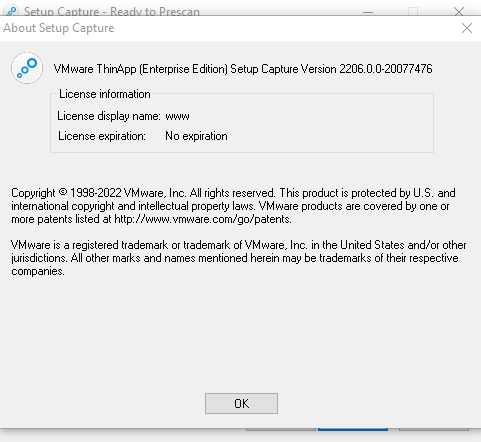
Task: Click the Setup Capture window title bar icon
Action: click(11, 11)
